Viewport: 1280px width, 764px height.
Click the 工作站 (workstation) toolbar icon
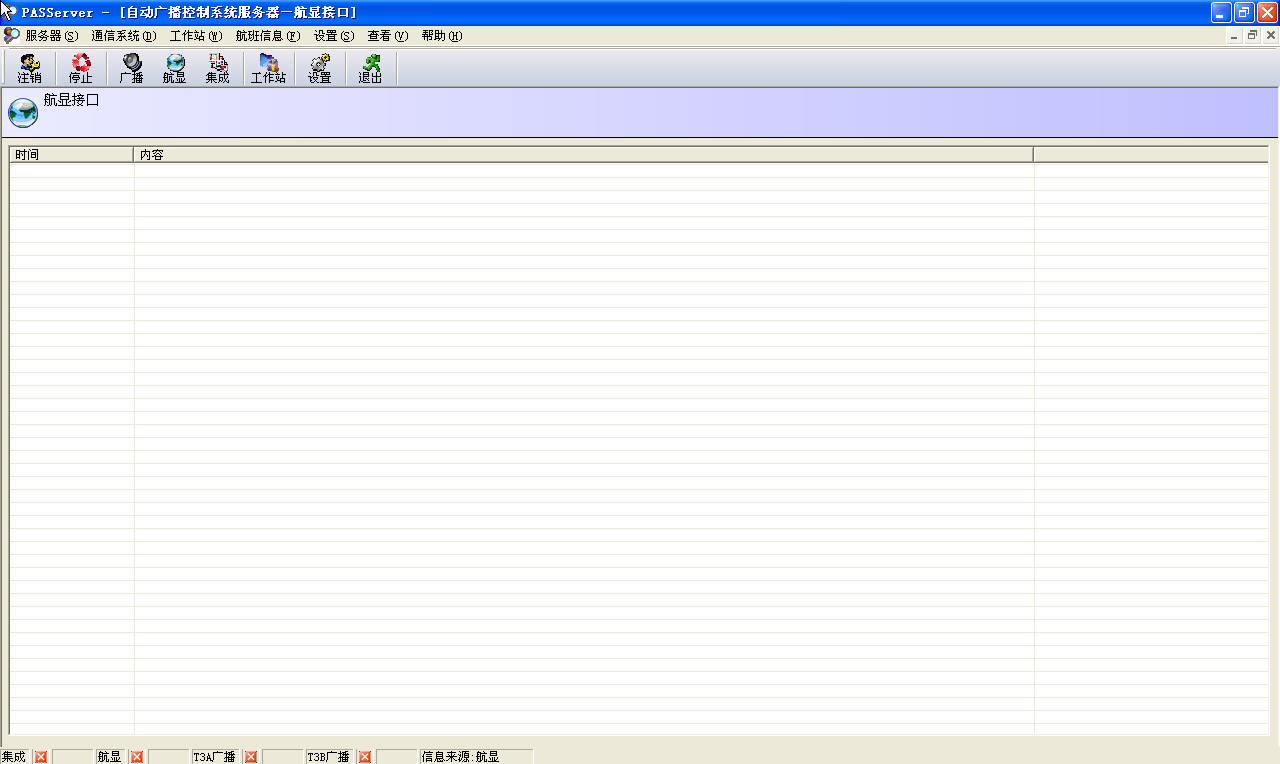tap(268, 68)
